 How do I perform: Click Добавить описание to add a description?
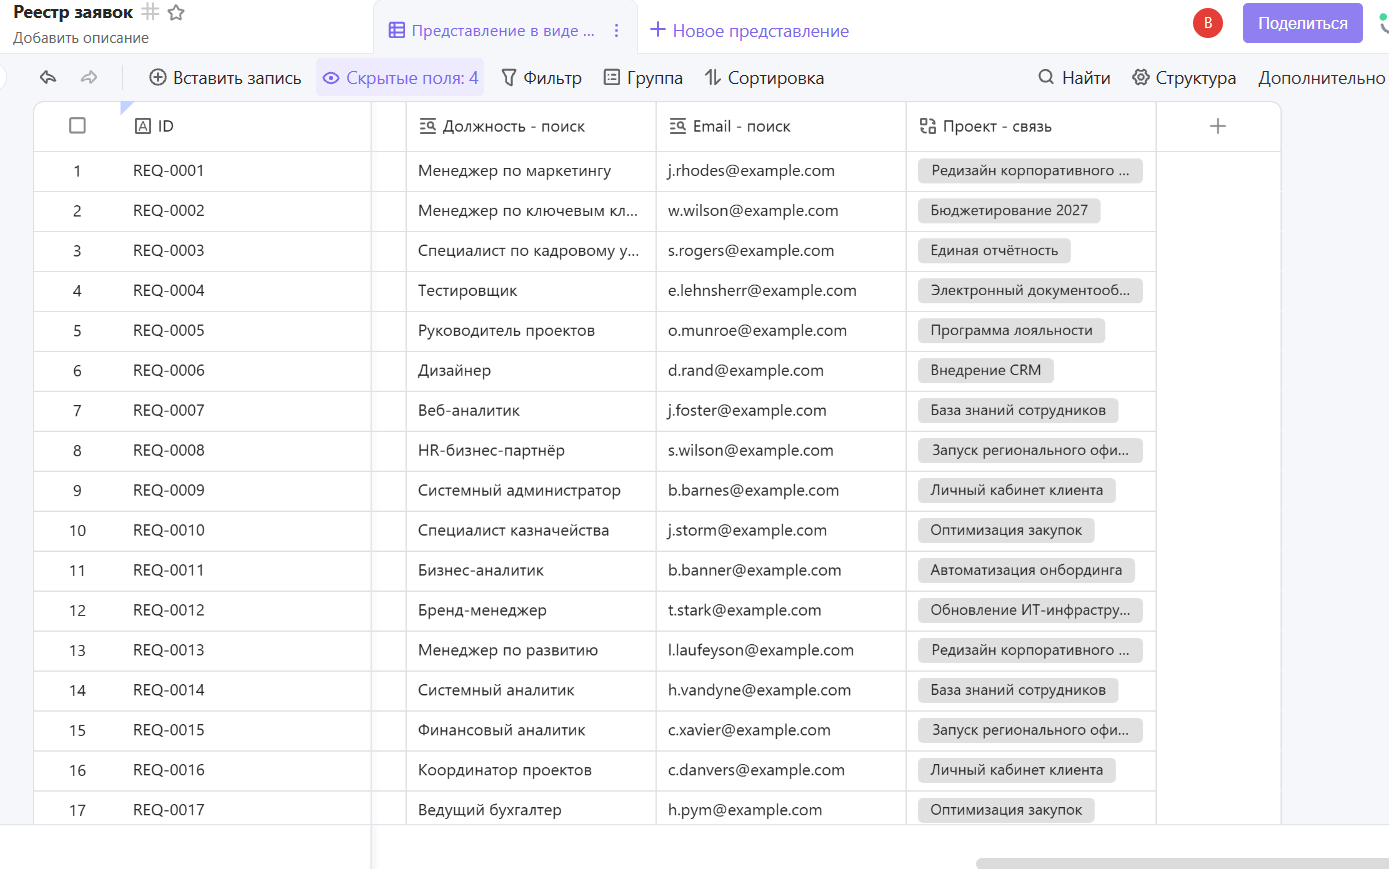pos(81,38)
